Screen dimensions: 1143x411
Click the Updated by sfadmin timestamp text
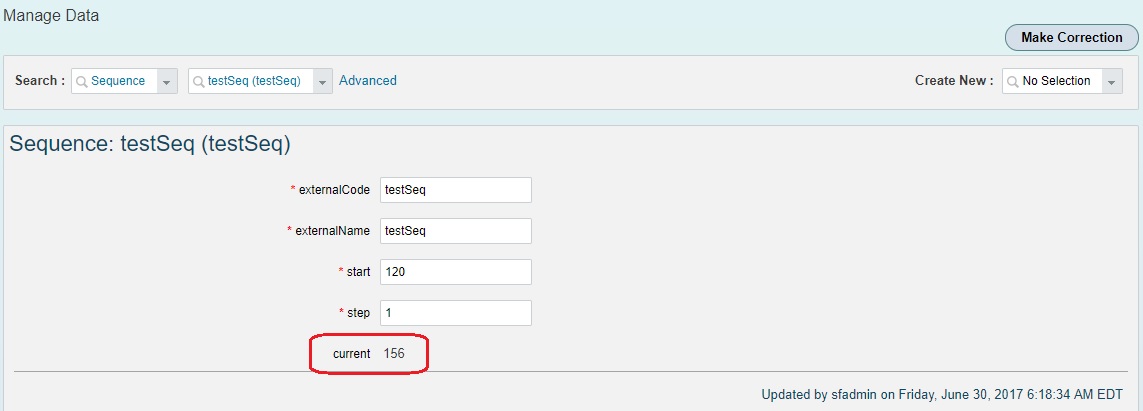click(942, 395)
